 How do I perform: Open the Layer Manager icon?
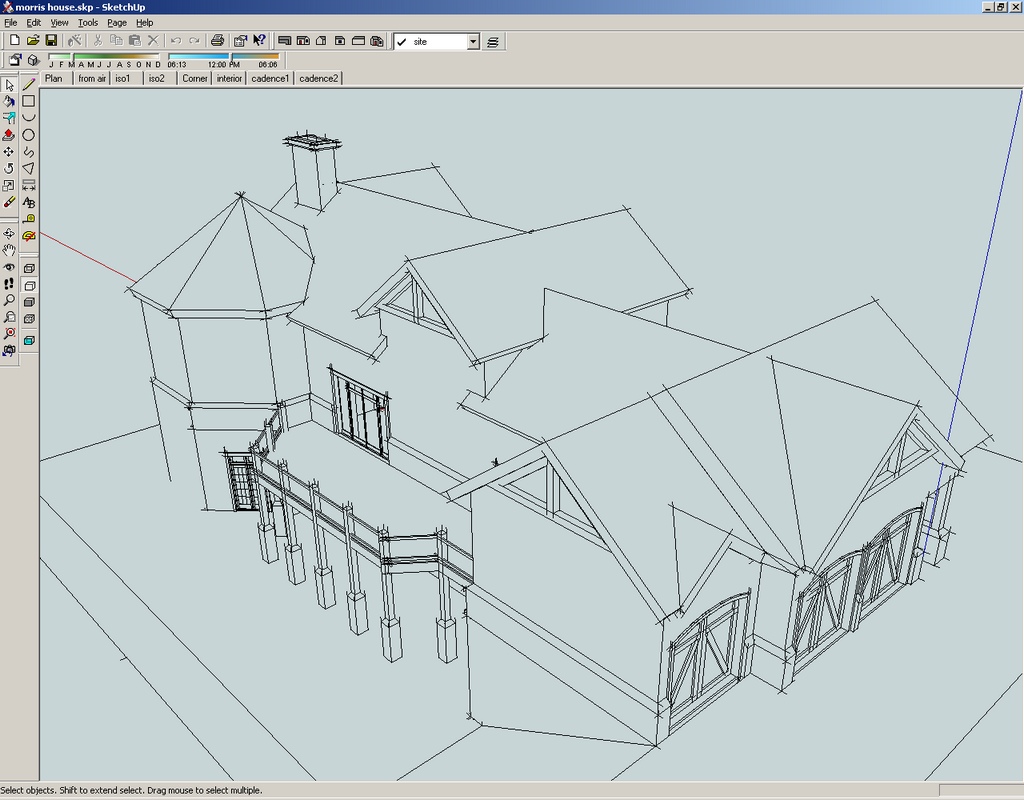(x=494, y=41)
